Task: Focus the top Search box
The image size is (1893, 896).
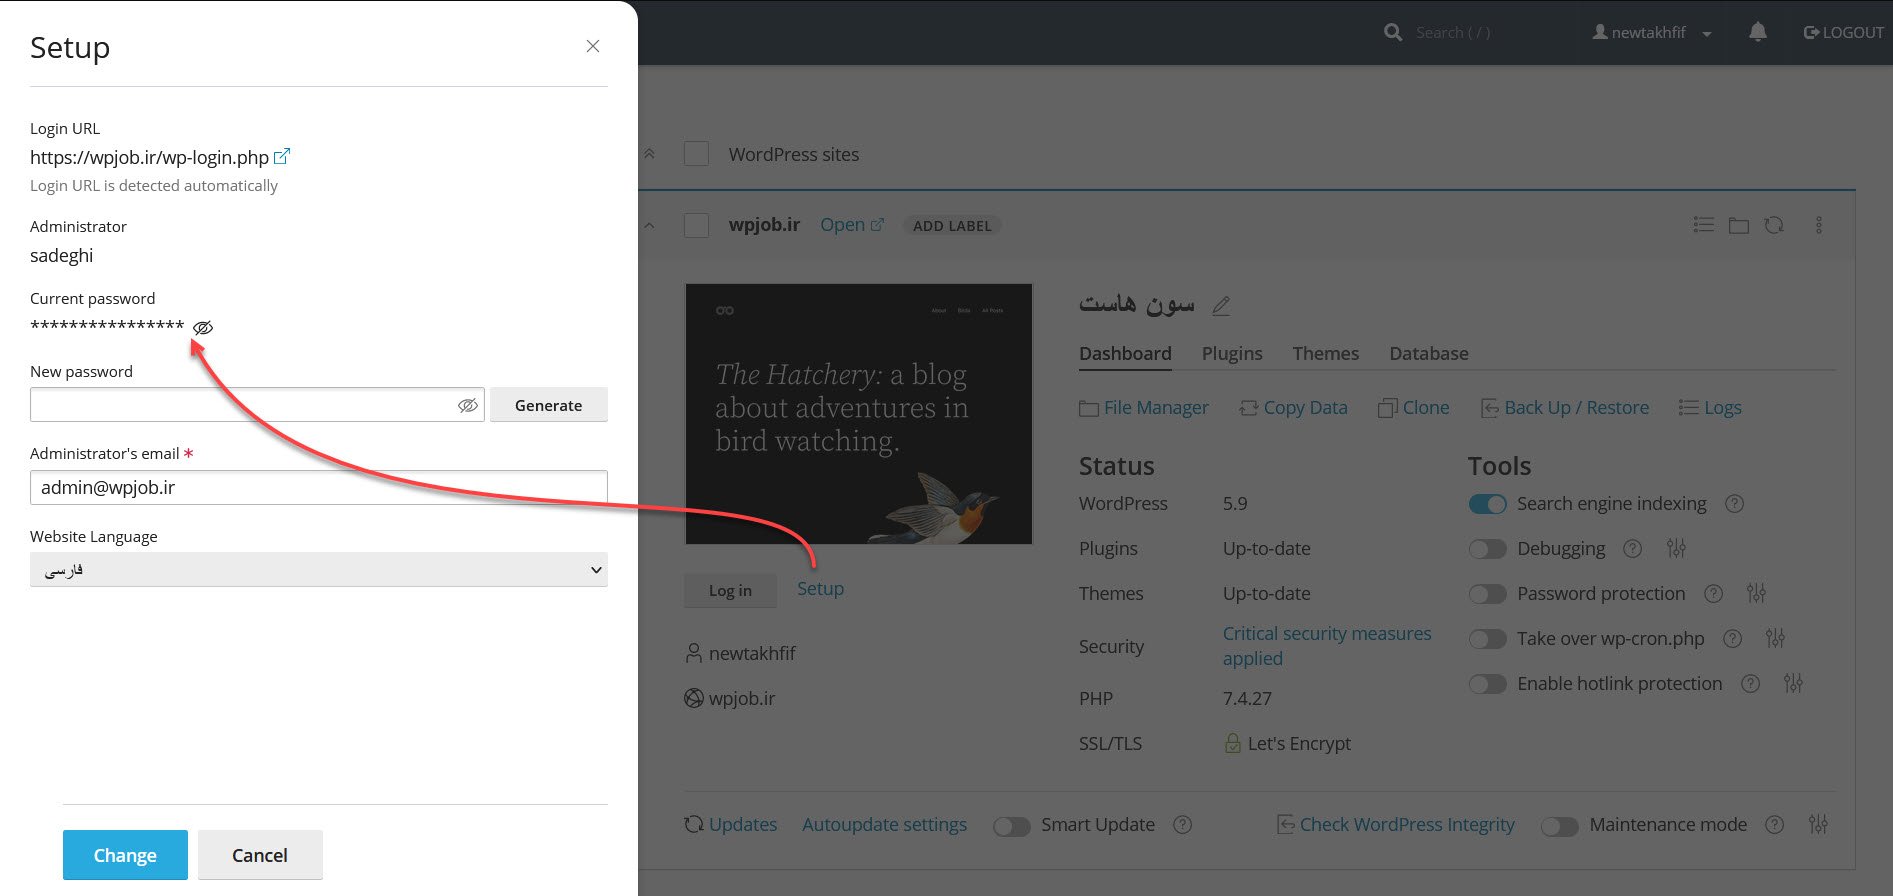Action: [1453, 33]
